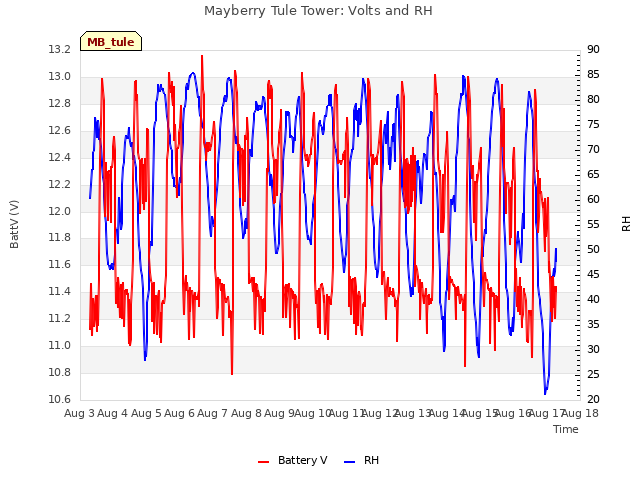The height and width of the screenshot is (480, 640).
Task: Click the Aug 3 date tick
Action: (79, 413)
